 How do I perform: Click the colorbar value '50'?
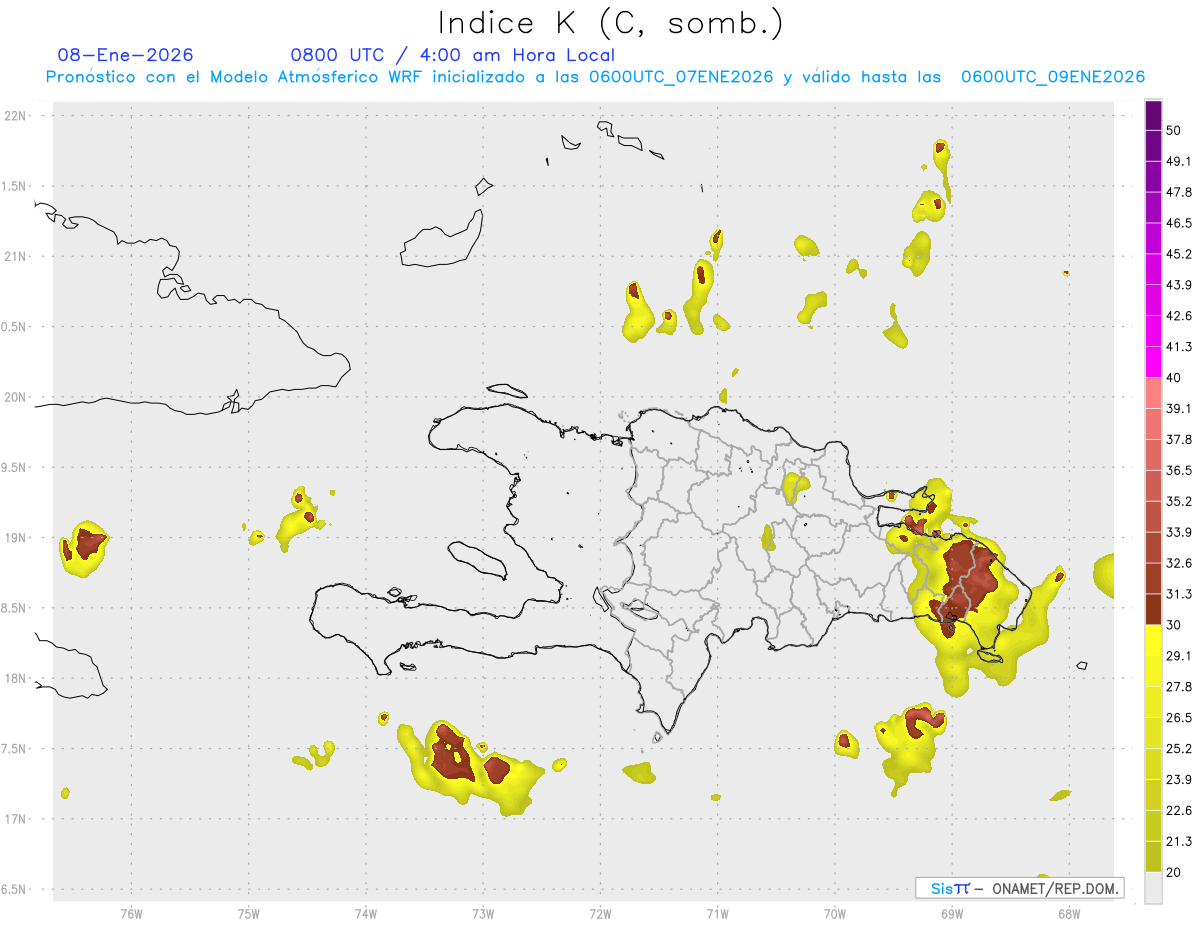tap(1174, 131)
